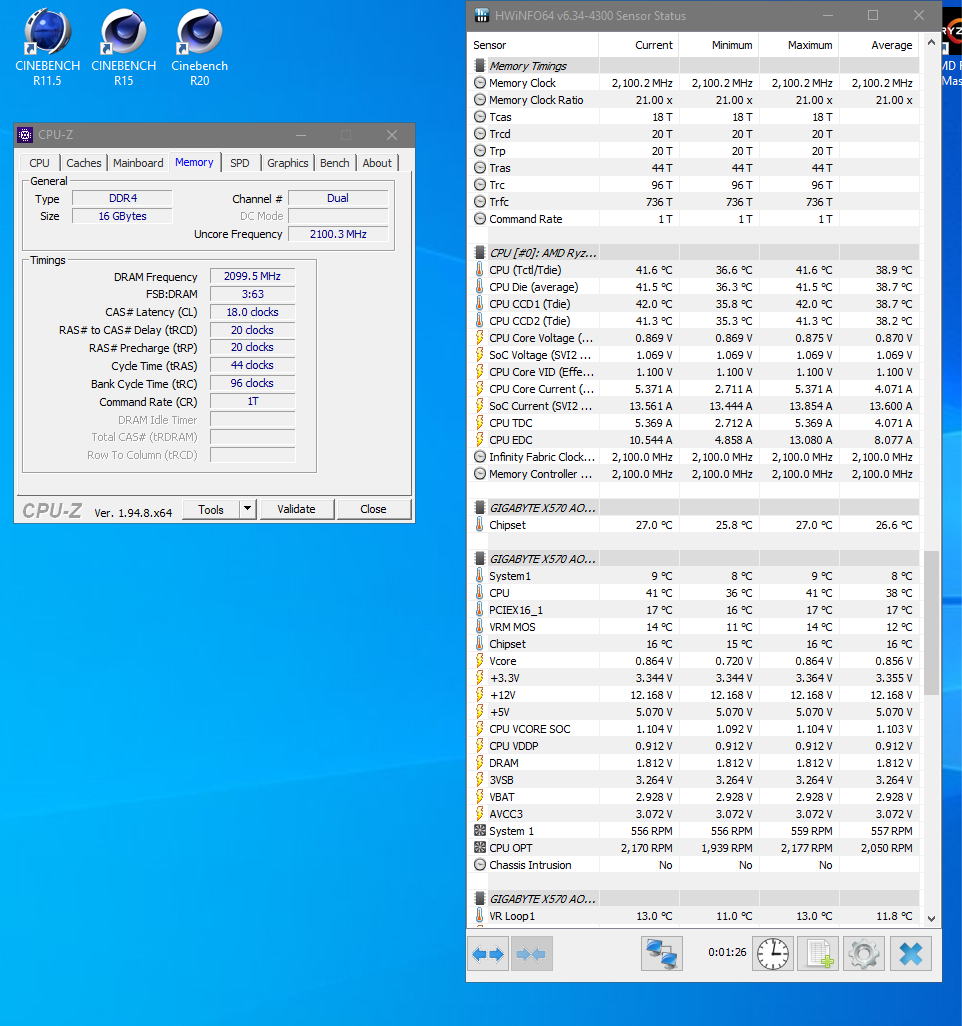Click the Validate button in CPU-Z
This screenshot has width=962, height=1026.
296,509
